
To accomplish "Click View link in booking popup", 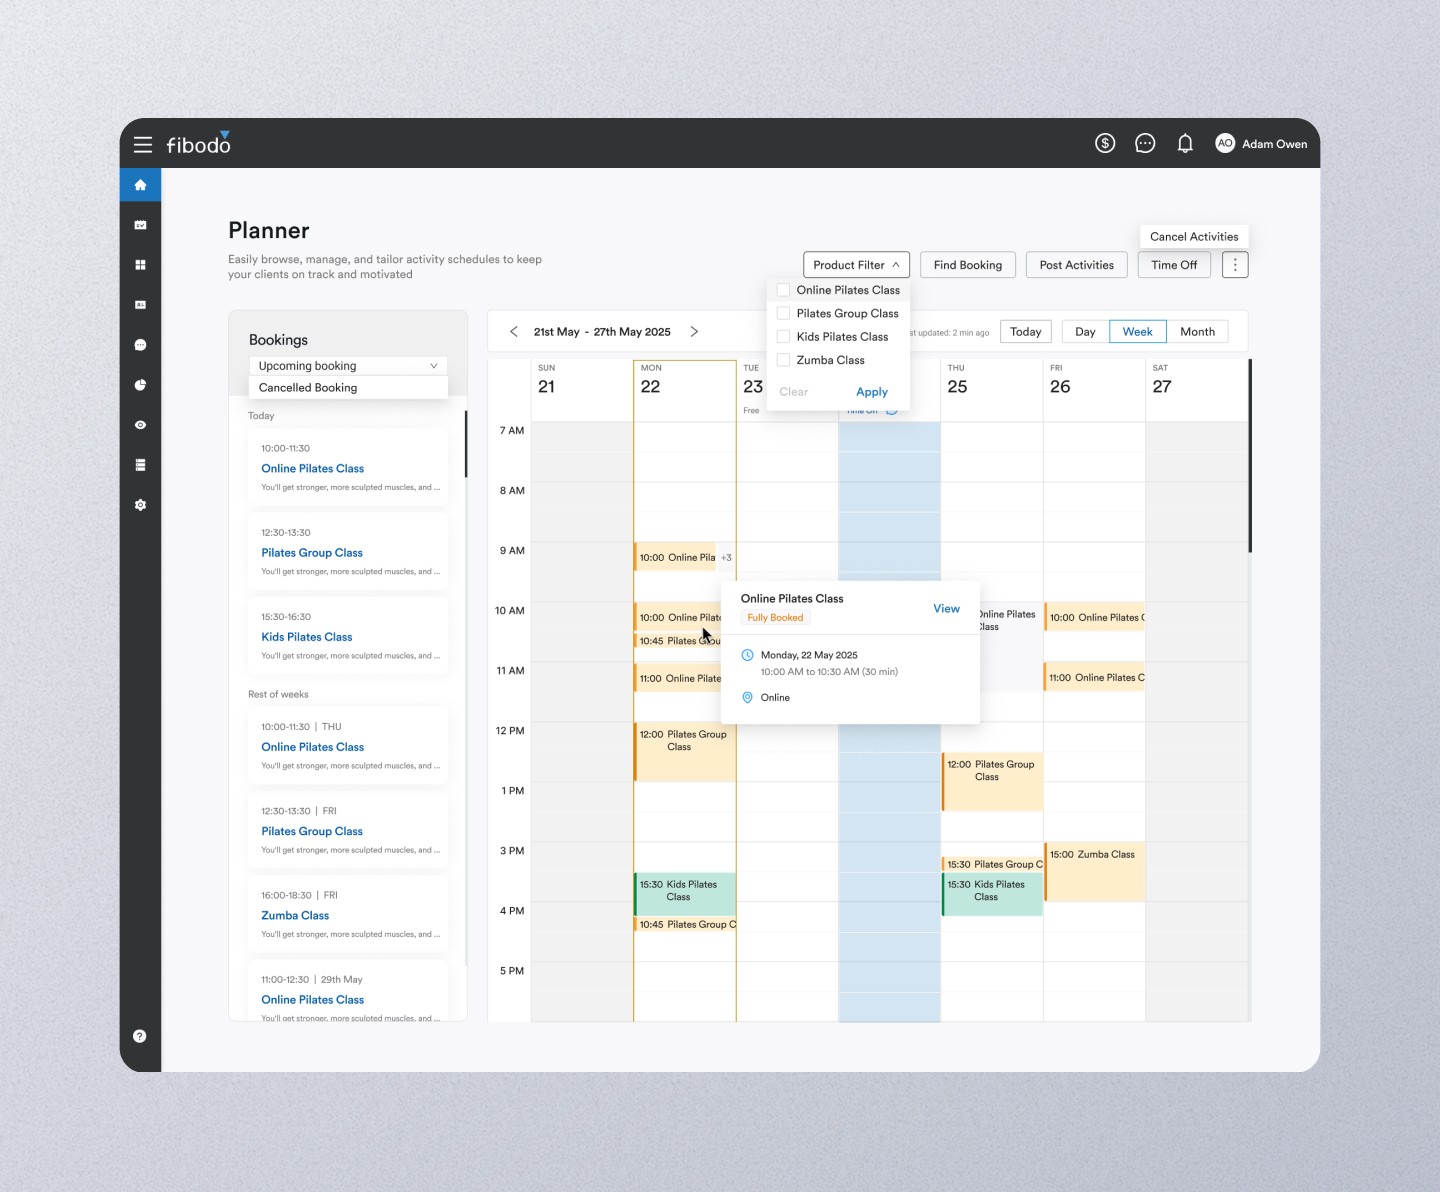I will (x=946, y=609).
